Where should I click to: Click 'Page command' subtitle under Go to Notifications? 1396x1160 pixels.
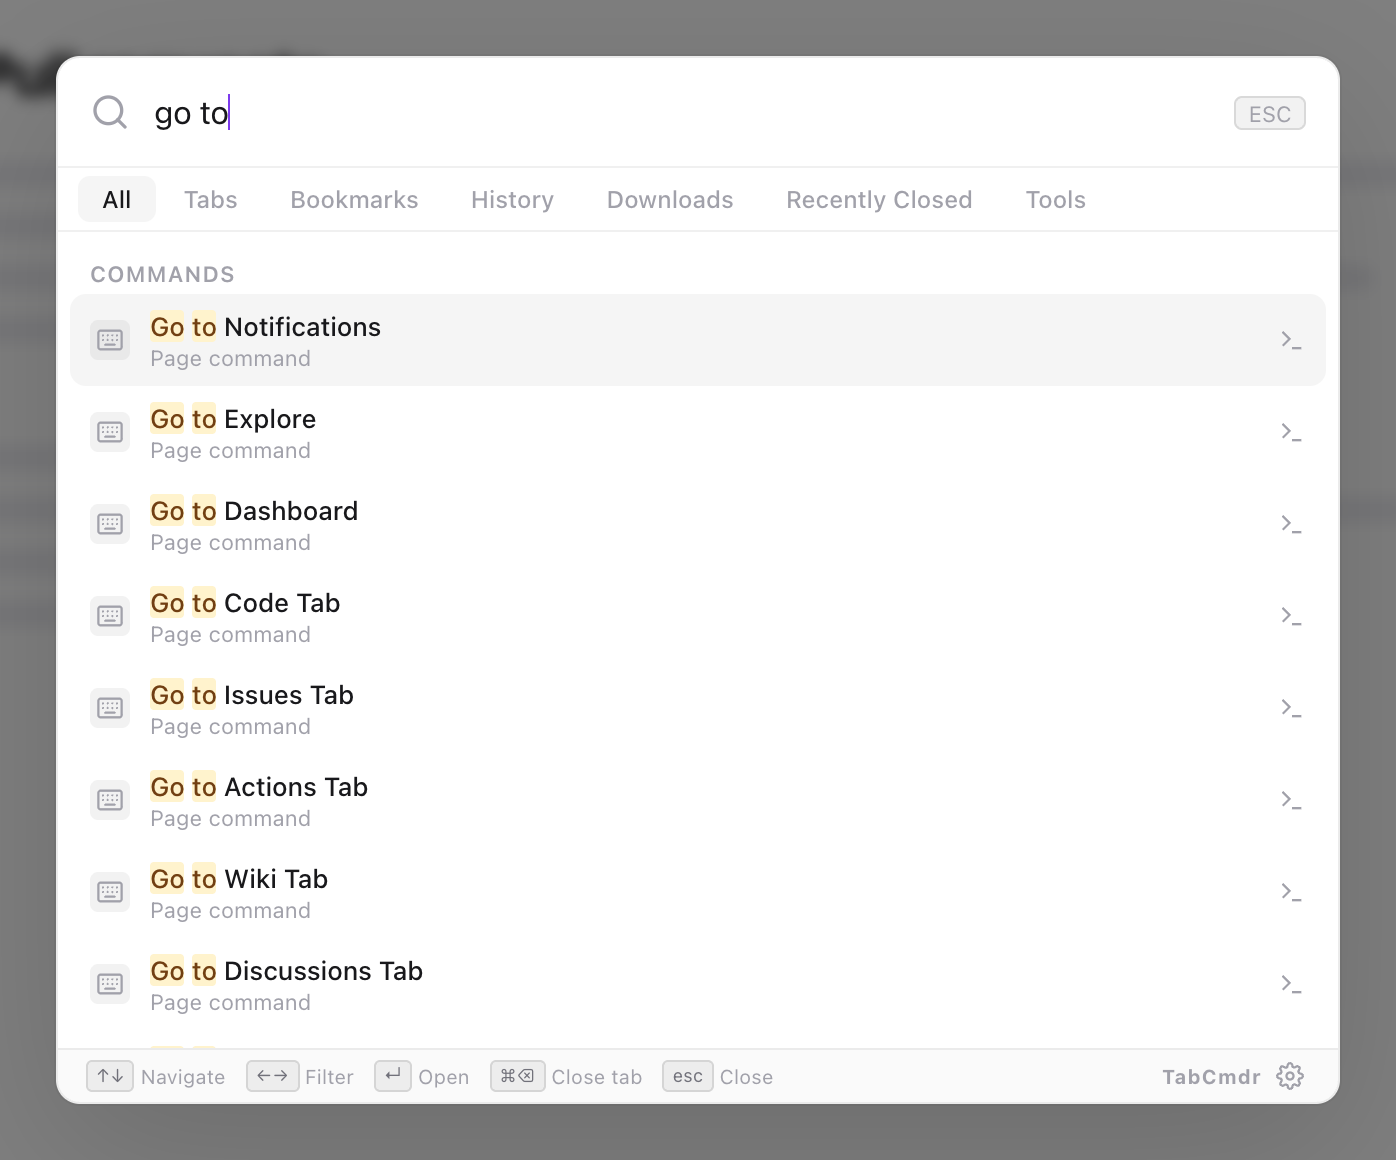click(x=230, y=359)
